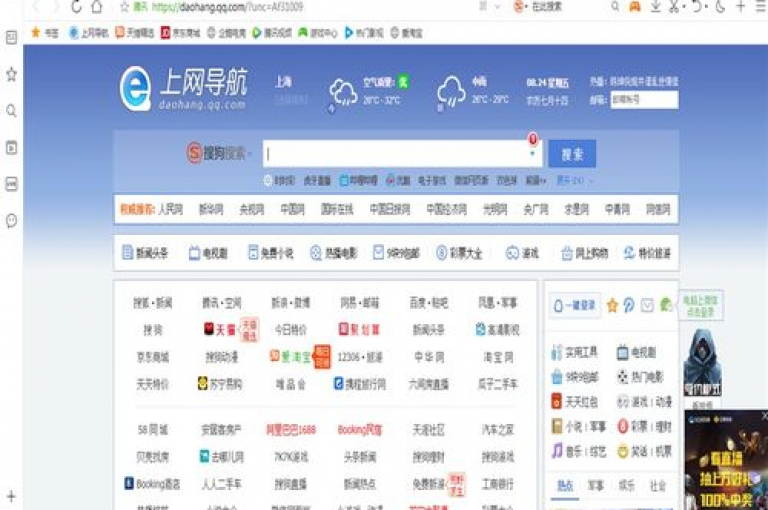Open 新闻头条 in the category bar
Image resolution: width=768 pixels, height=510 pixels.
click(x=145, y=253)
